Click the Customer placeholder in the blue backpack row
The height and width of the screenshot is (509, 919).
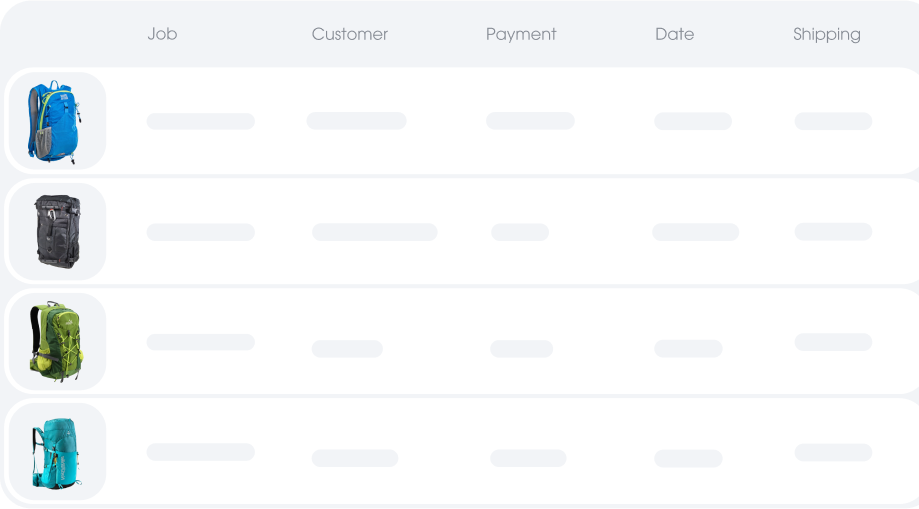(356, 121)
